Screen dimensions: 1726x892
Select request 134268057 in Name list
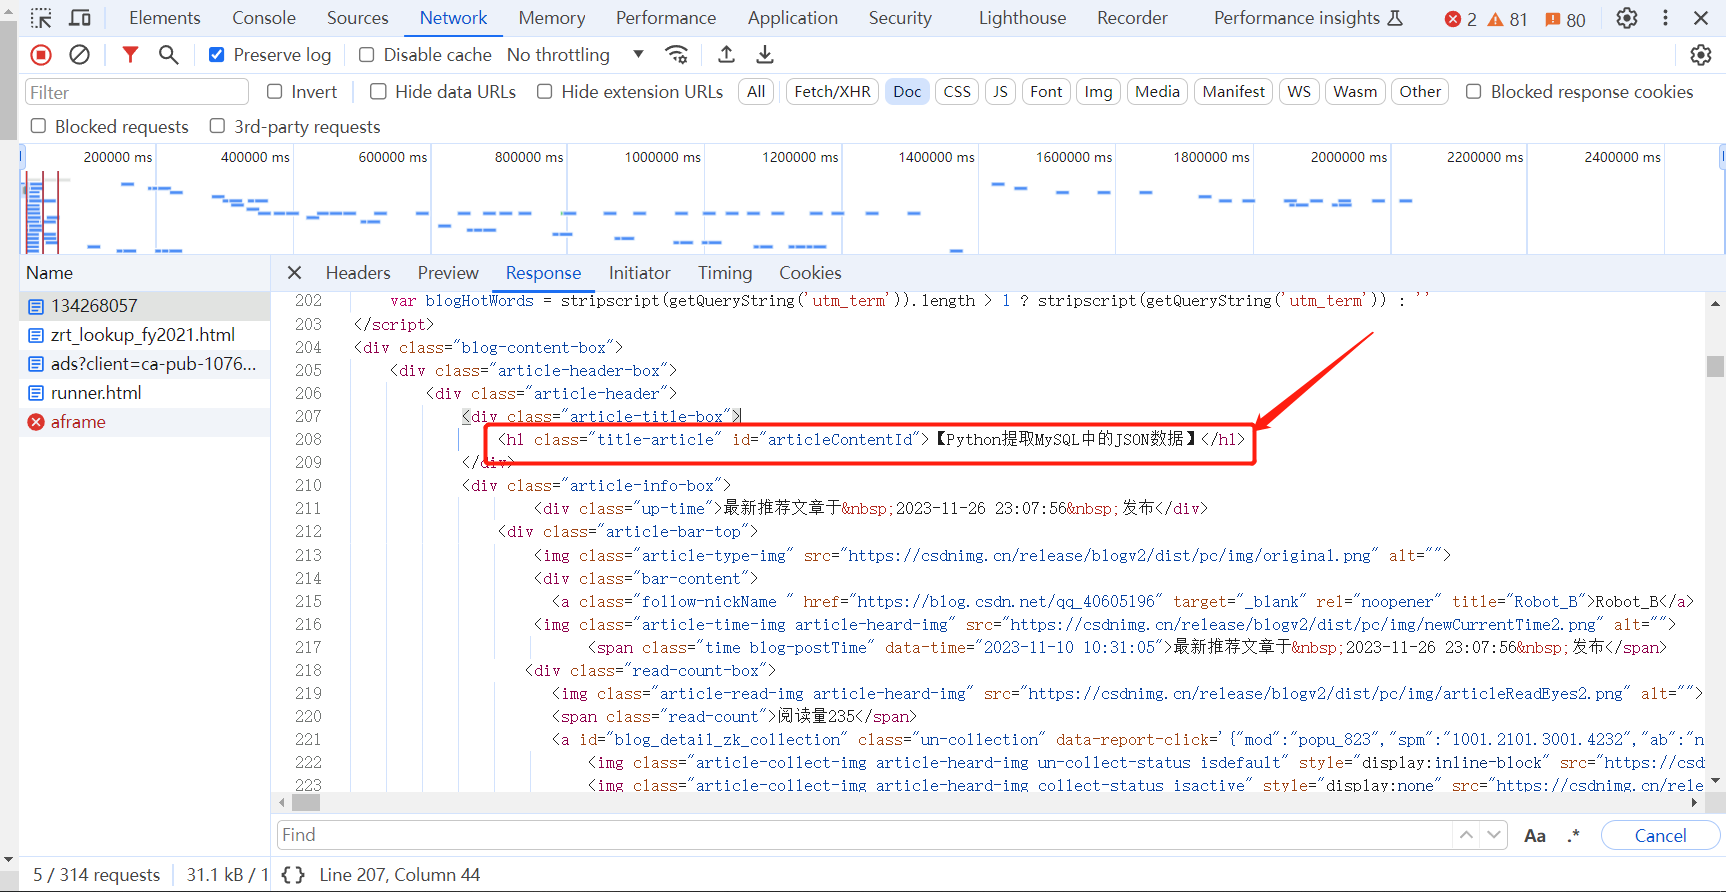coord(144,306)
